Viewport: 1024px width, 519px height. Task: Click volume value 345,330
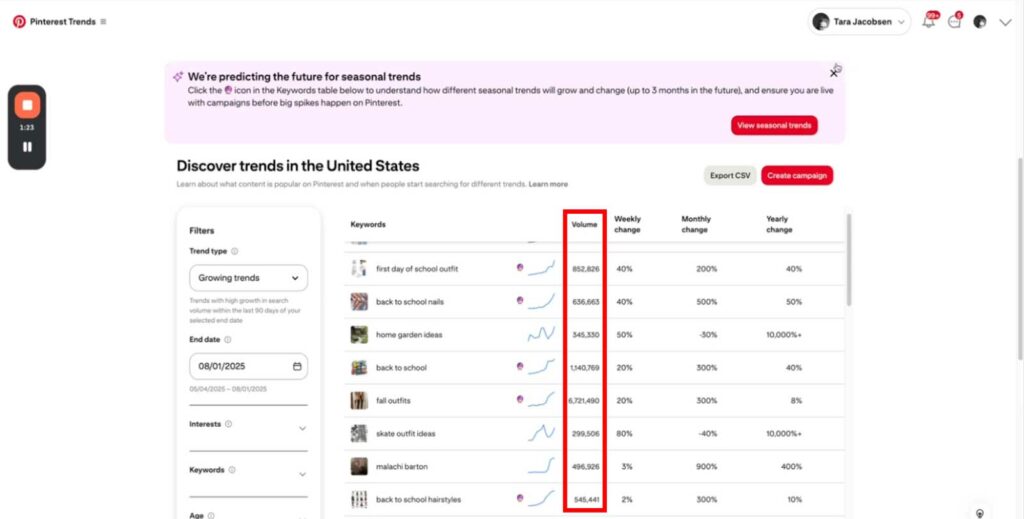pyautogui.click(x=586, y=335)
